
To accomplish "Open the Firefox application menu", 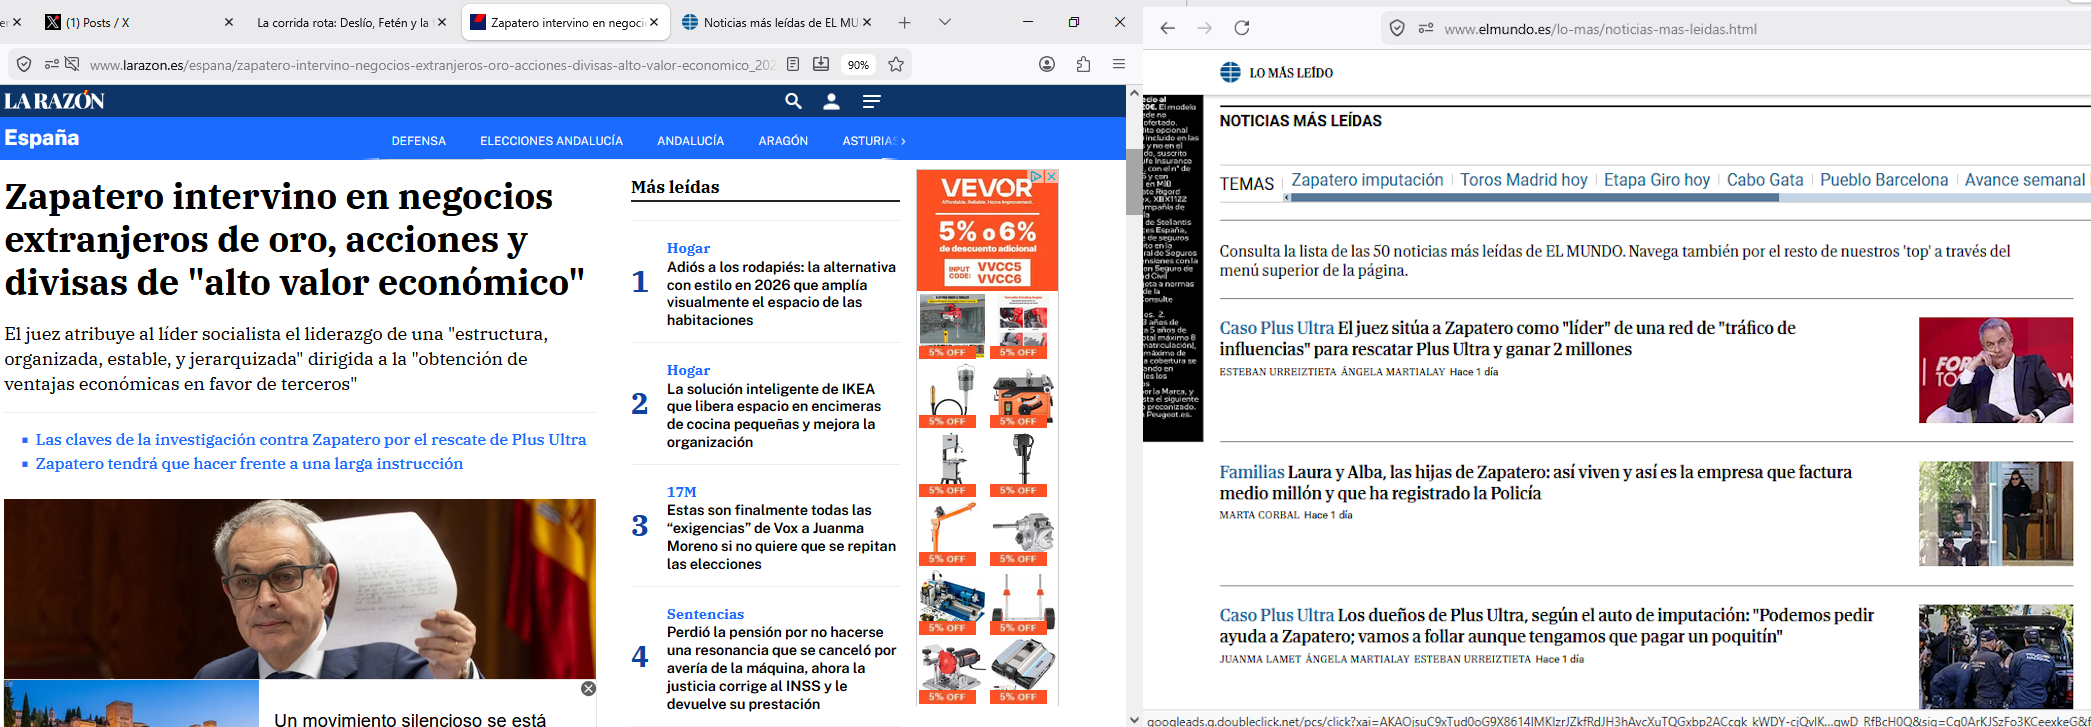I will tap(1119, 65).
